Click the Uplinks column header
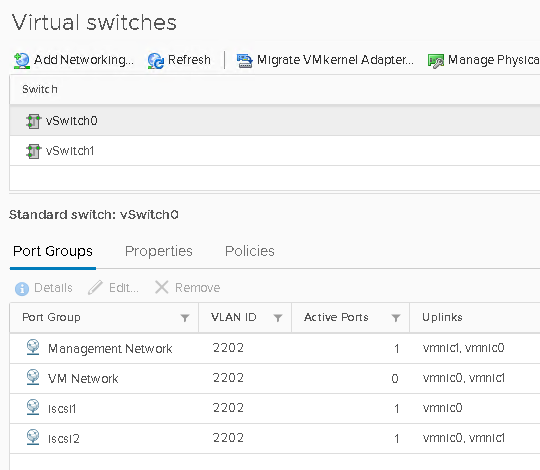This screenshot has width=540, height=470. pos(475,317)
